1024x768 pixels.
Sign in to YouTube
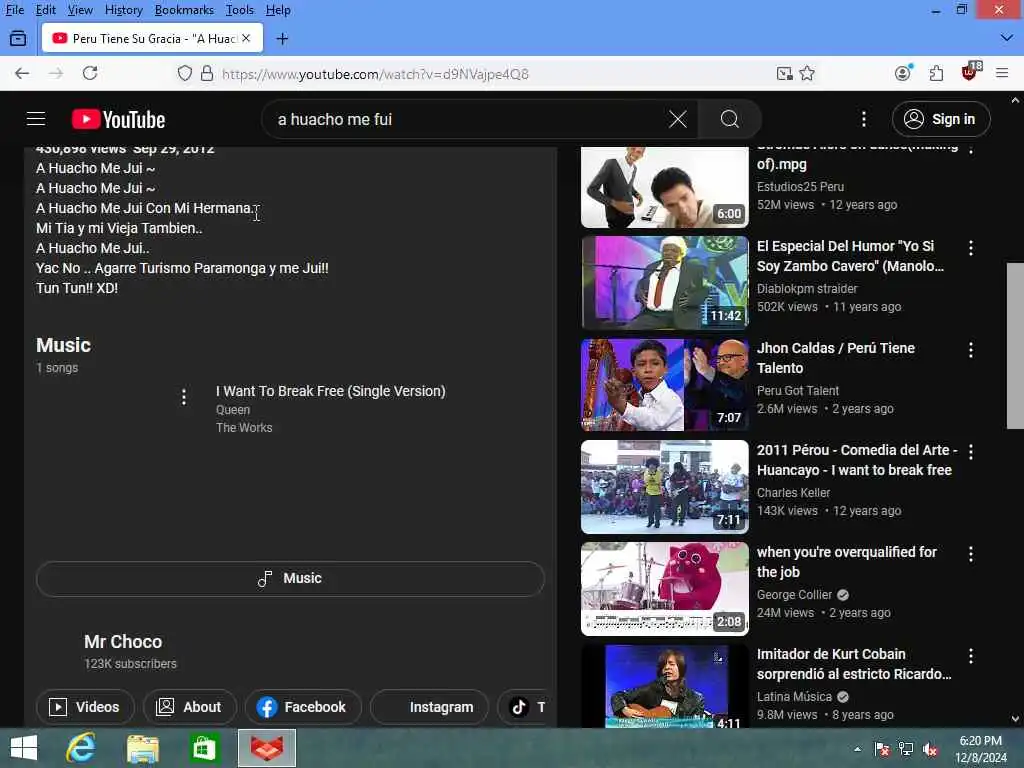(x=940, y=119)
